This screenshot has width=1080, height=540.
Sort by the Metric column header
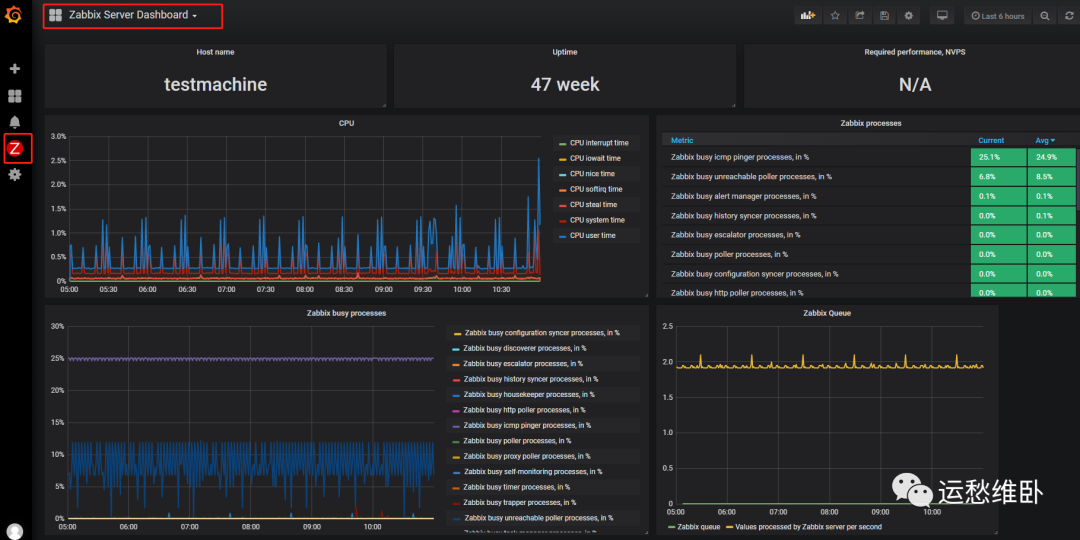(682, 141)
